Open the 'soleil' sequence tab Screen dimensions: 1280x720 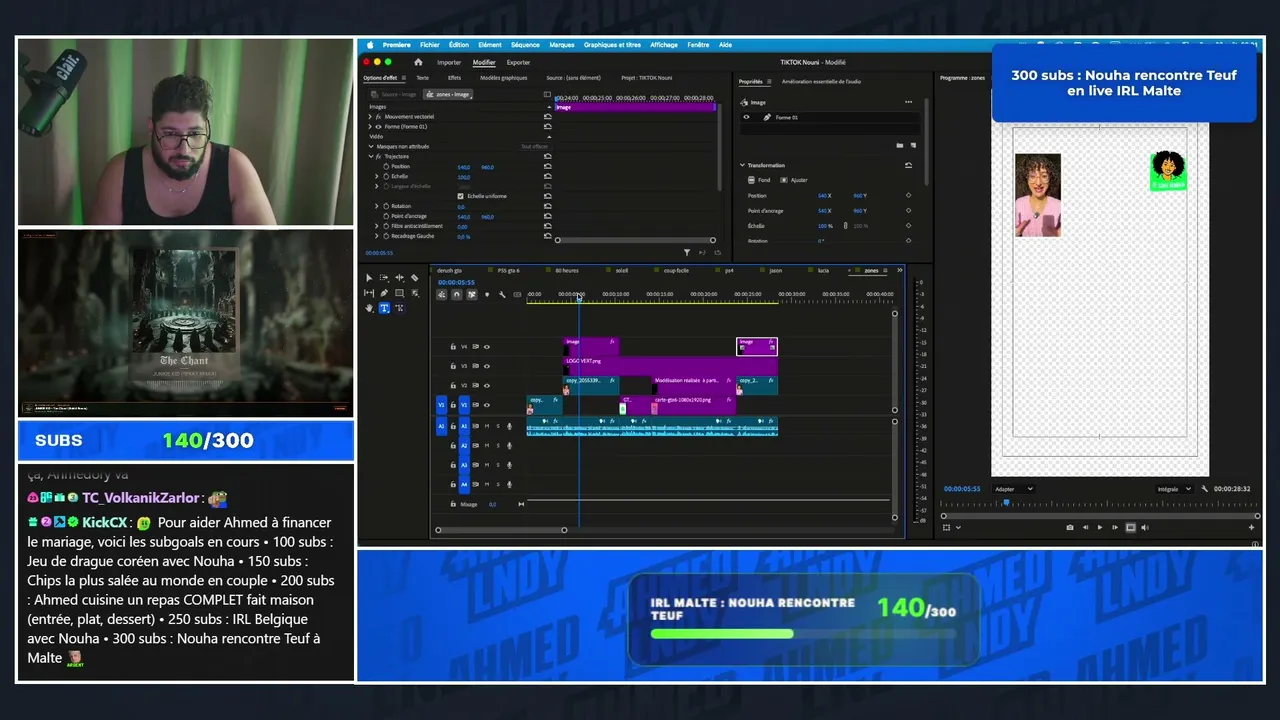pyautogui.click(x=621, y=270)
